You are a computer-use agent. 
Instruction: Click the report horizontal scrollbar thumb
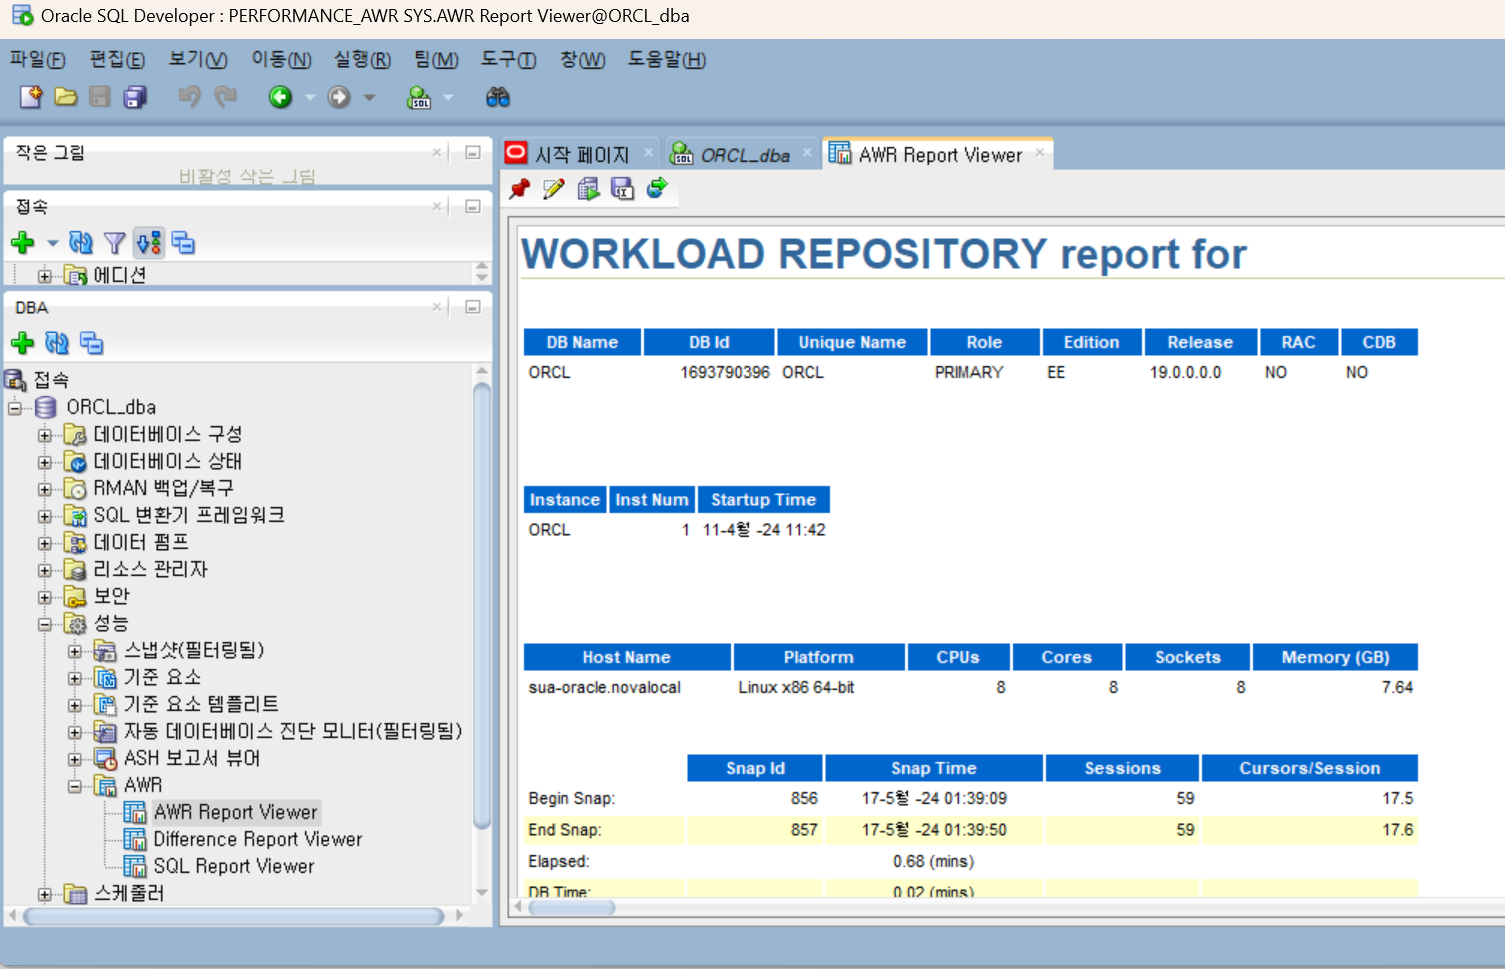[x=572, y=908]
